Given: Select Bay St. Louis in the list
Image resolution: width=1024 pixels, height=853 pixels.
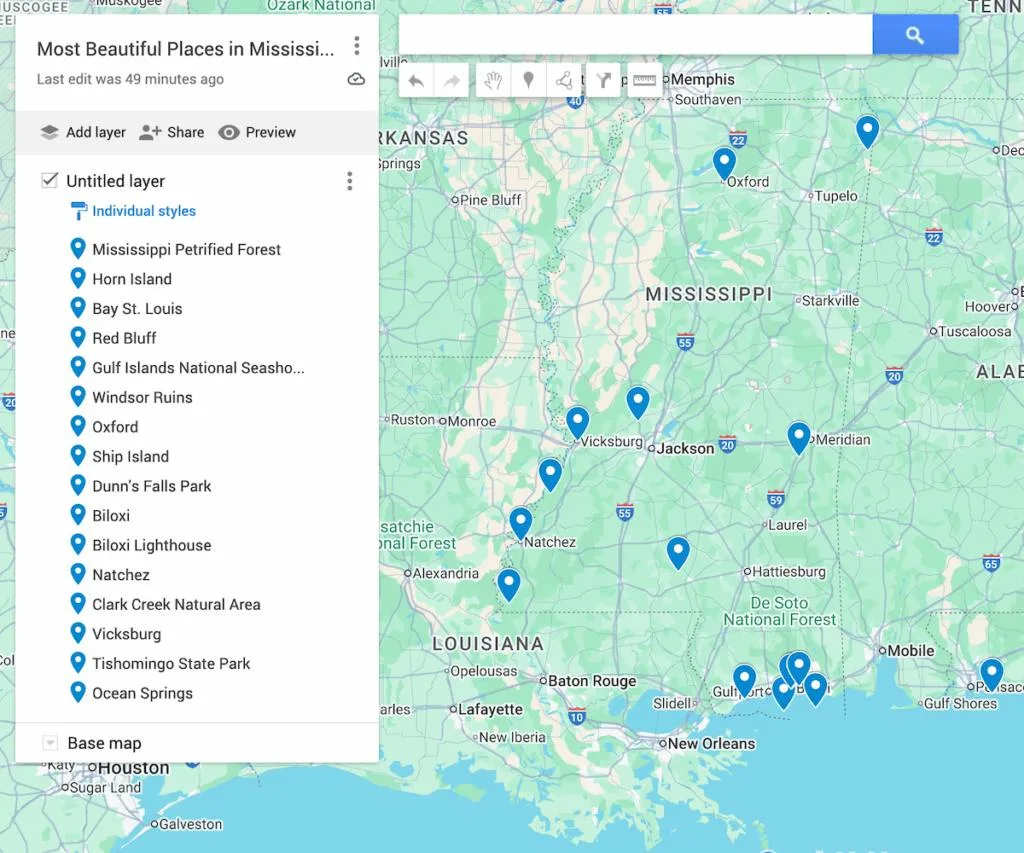Looking at the screenshot, I should click(x=137, y=308).
